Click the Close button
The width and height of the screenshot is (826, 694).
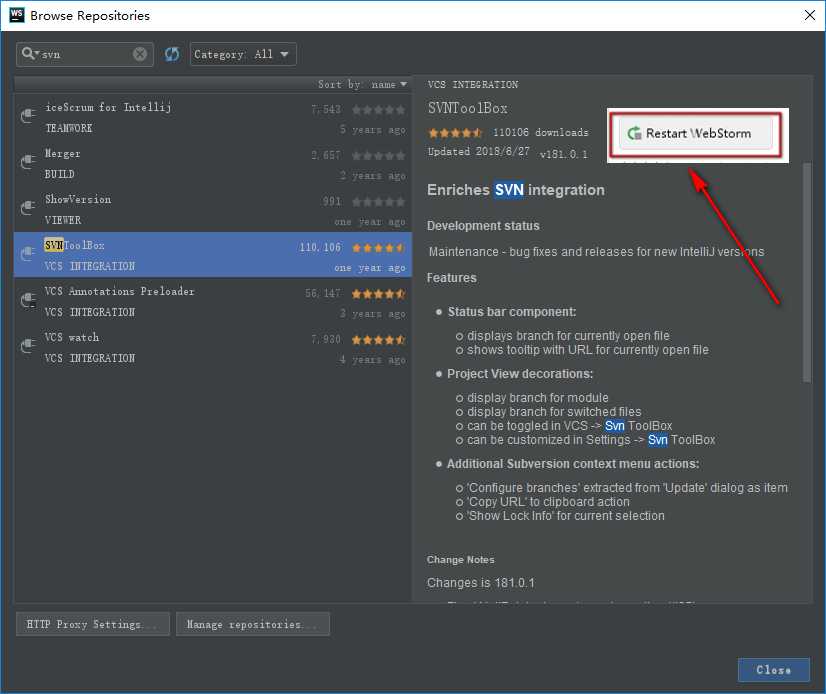[x=773, y=670]
